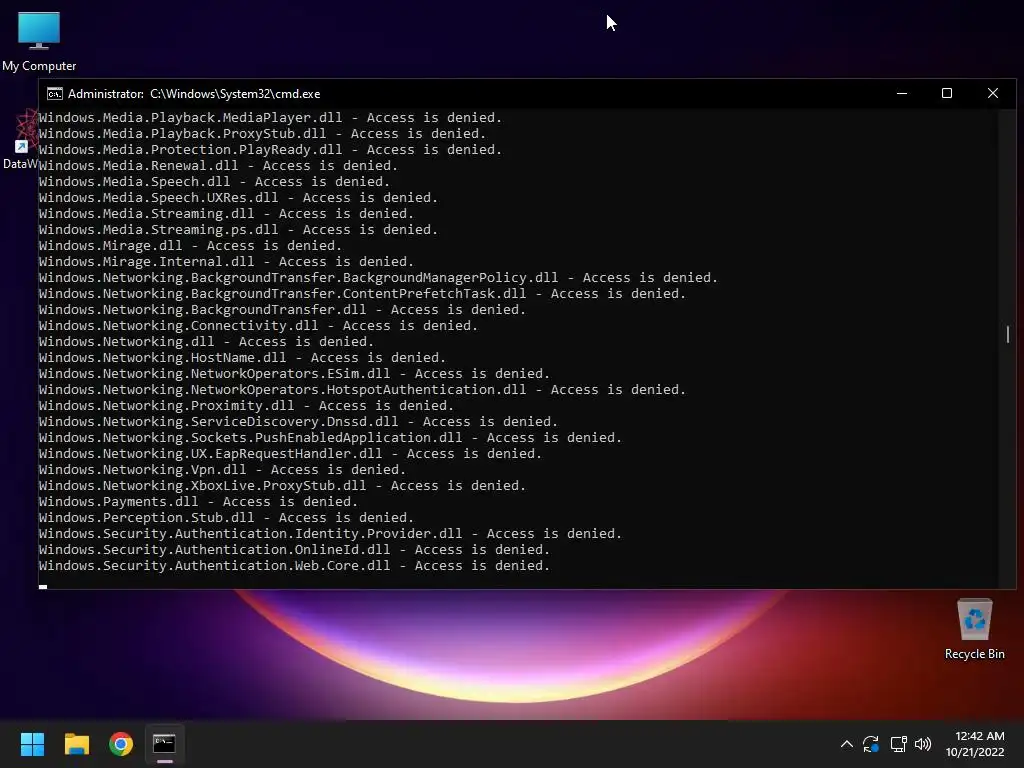Close the Administrator cmd.exe window
This screenshot has width=1024, height=768.
pos(993,93)
